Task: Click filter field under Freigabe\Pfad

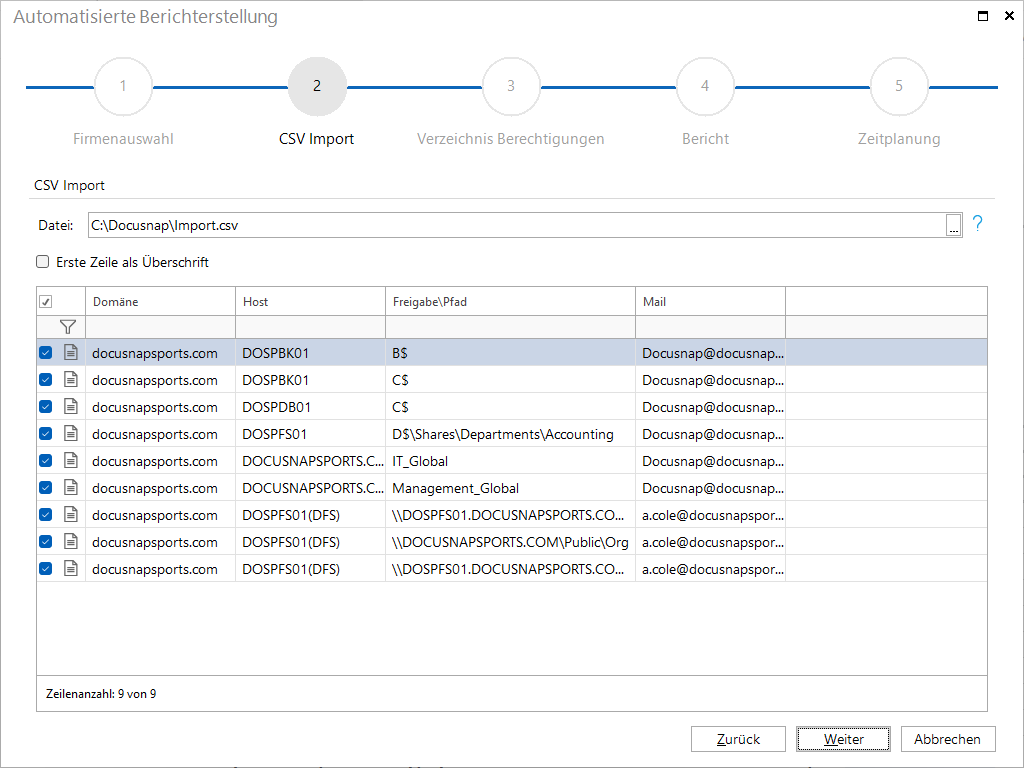Action: point(510,327)
